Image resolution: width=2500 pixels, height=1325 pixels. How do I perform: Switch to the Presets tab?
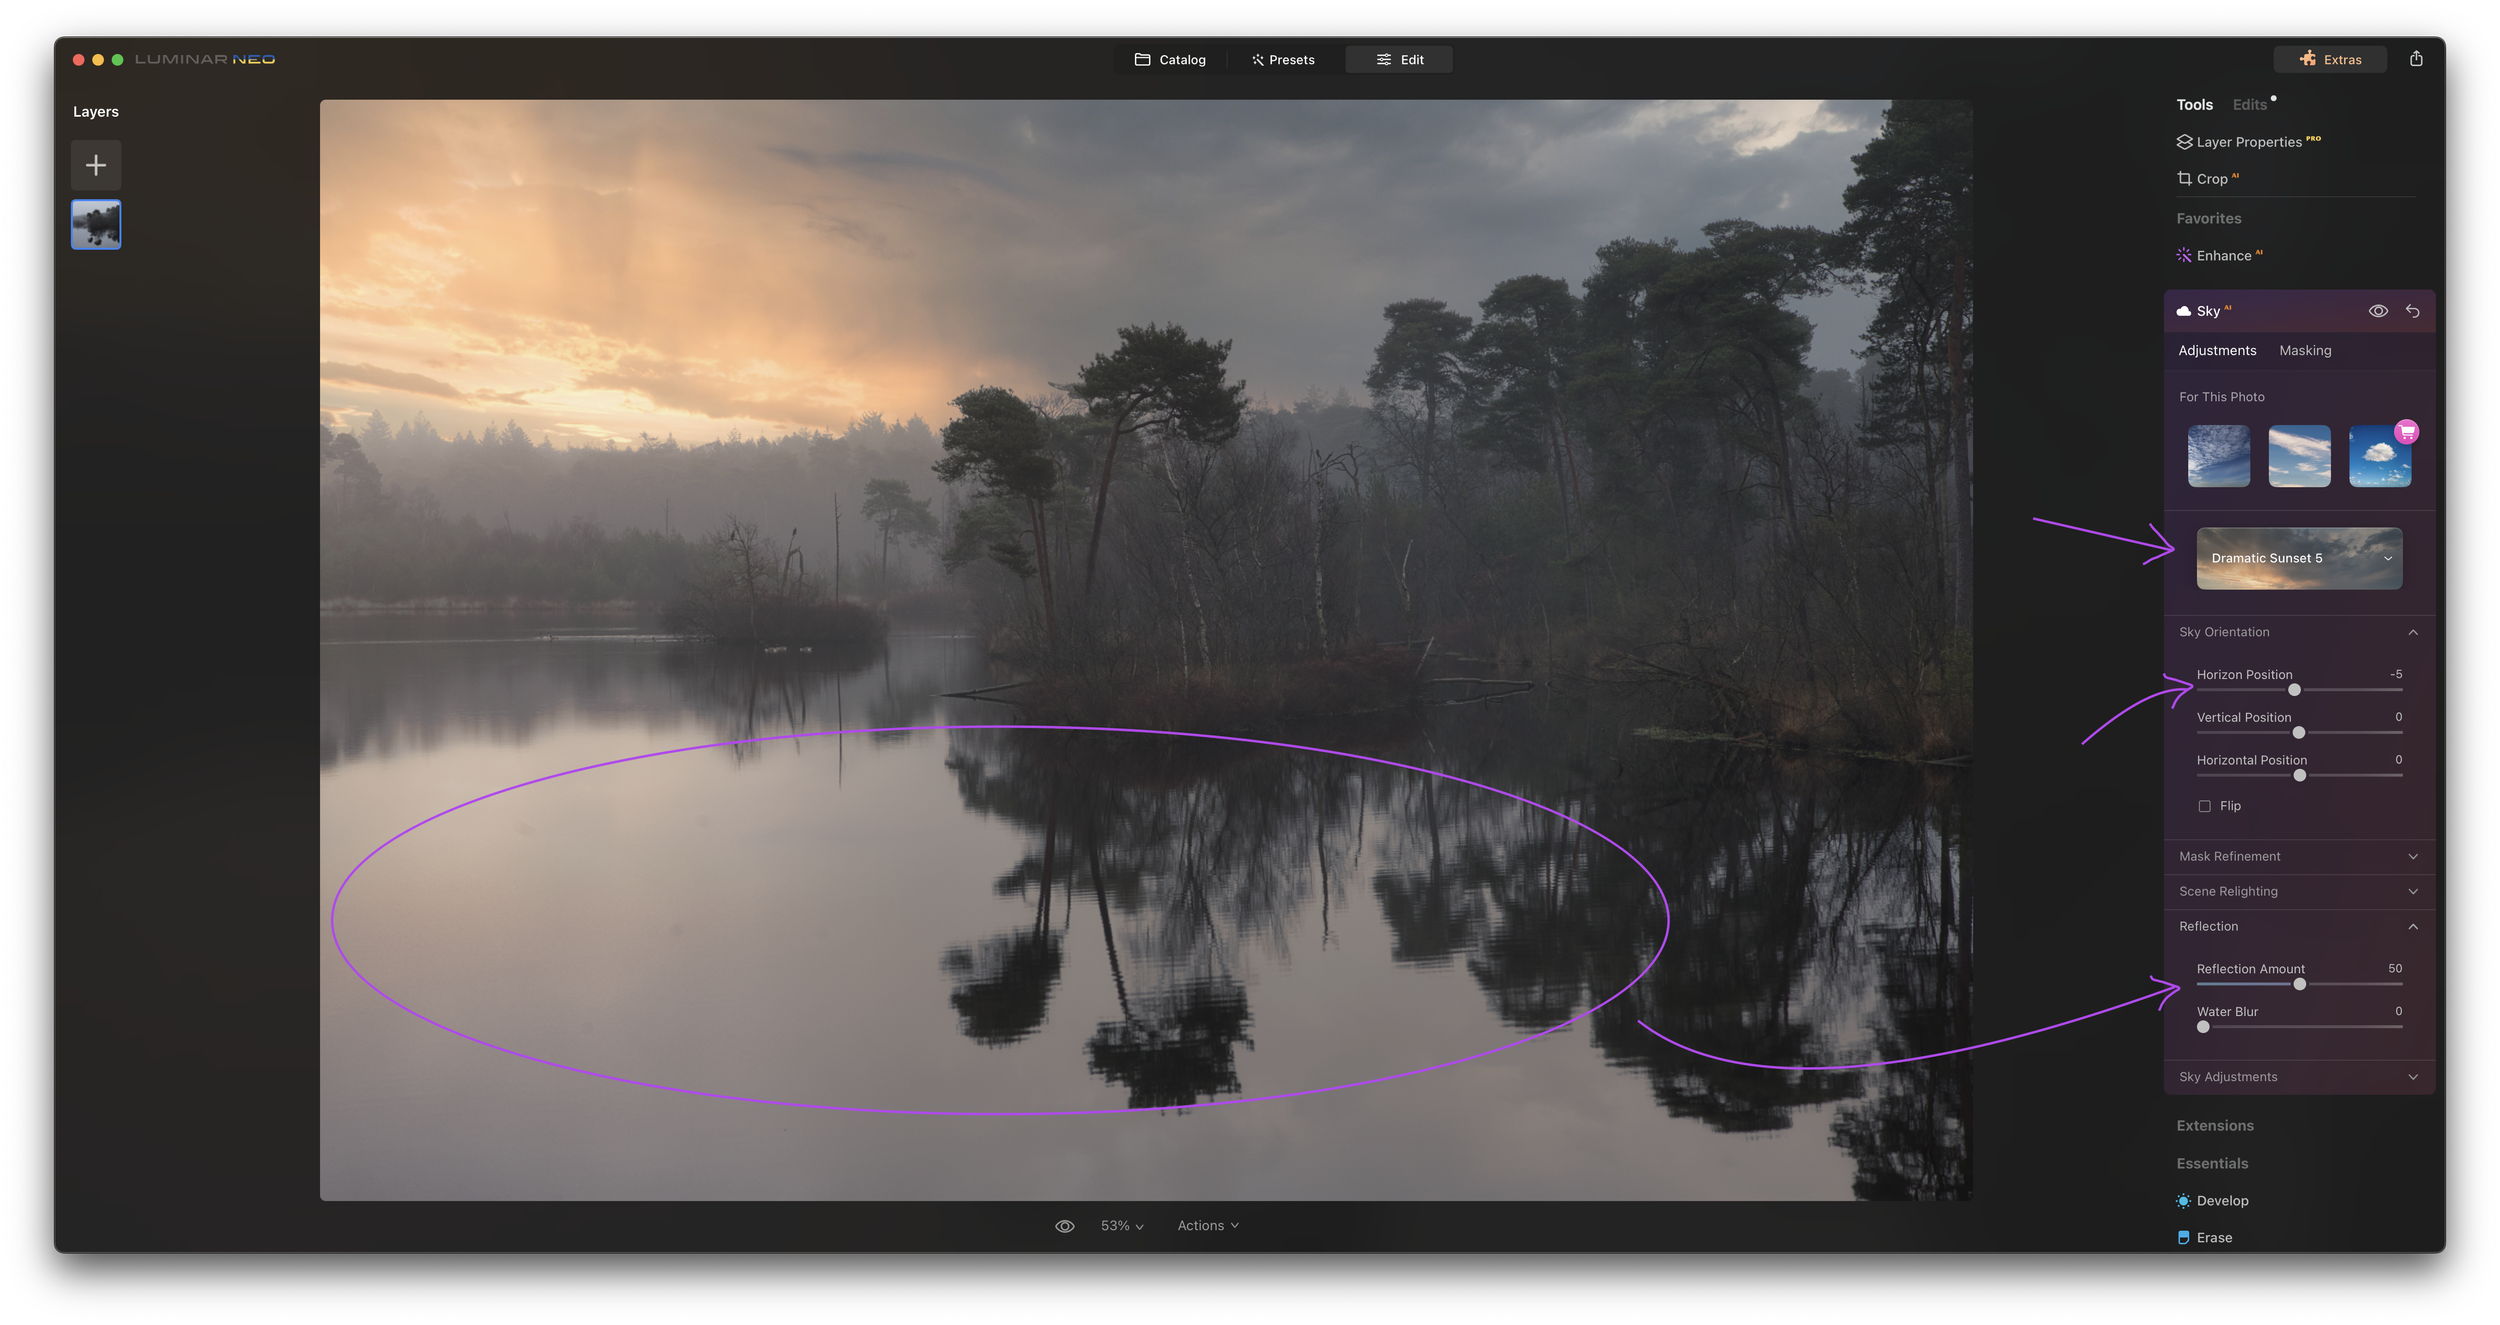tap(1283, 60)
